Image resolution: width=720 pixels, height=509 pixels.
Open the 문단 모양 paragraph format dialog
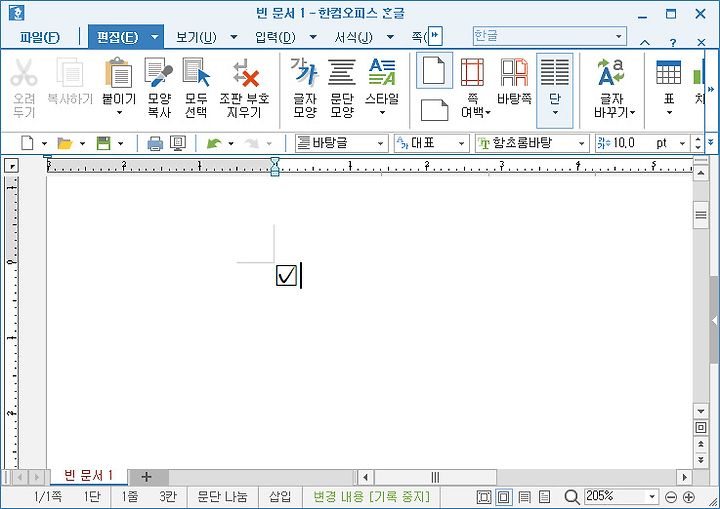(x=342, y=73)
